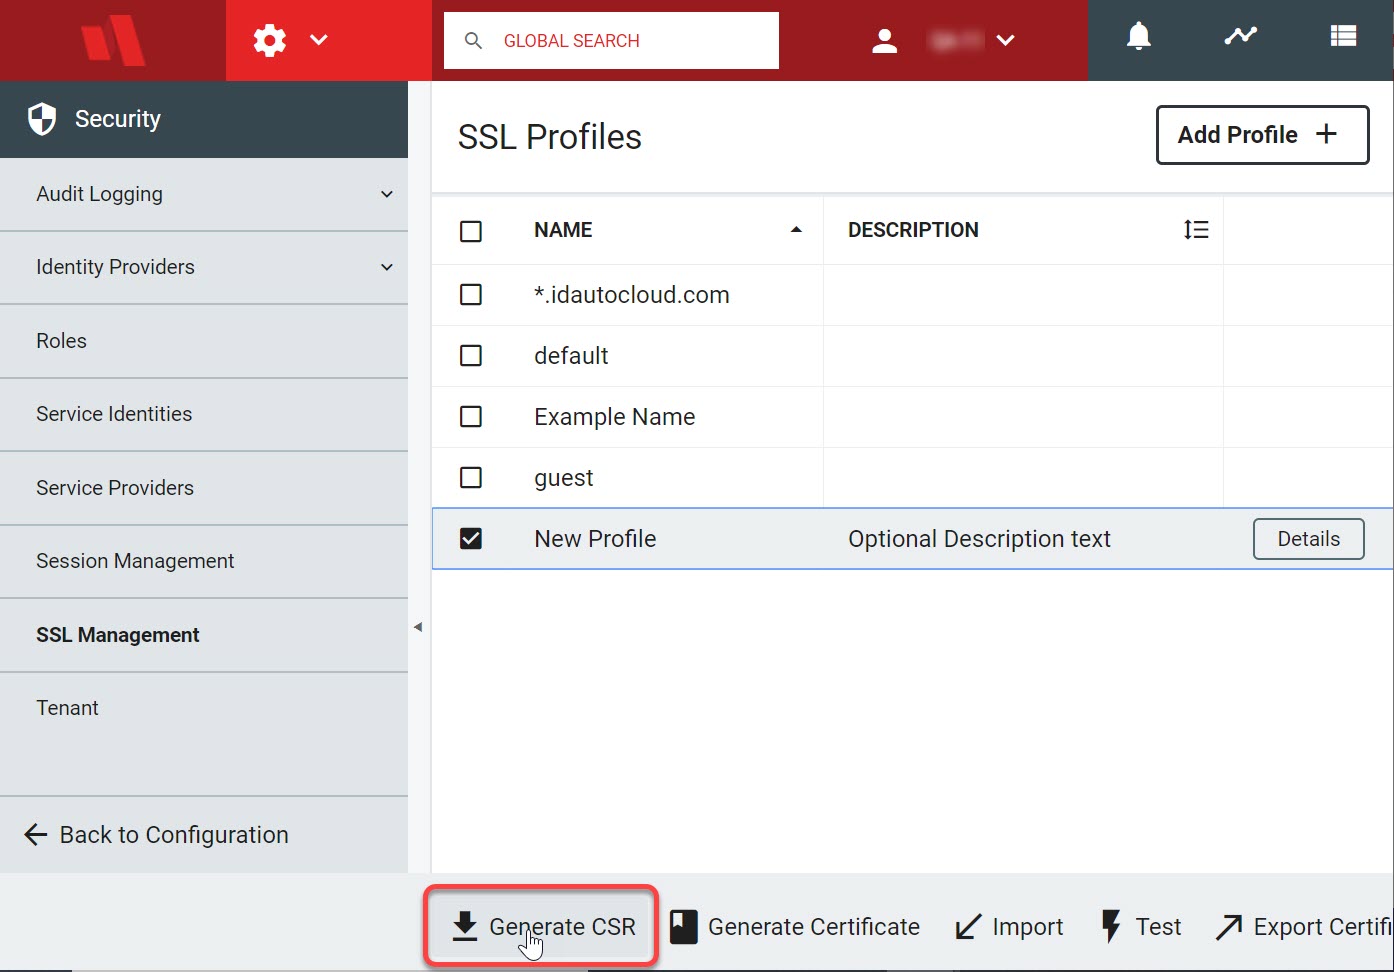Click the Optional Description text cell

point(979,539)
